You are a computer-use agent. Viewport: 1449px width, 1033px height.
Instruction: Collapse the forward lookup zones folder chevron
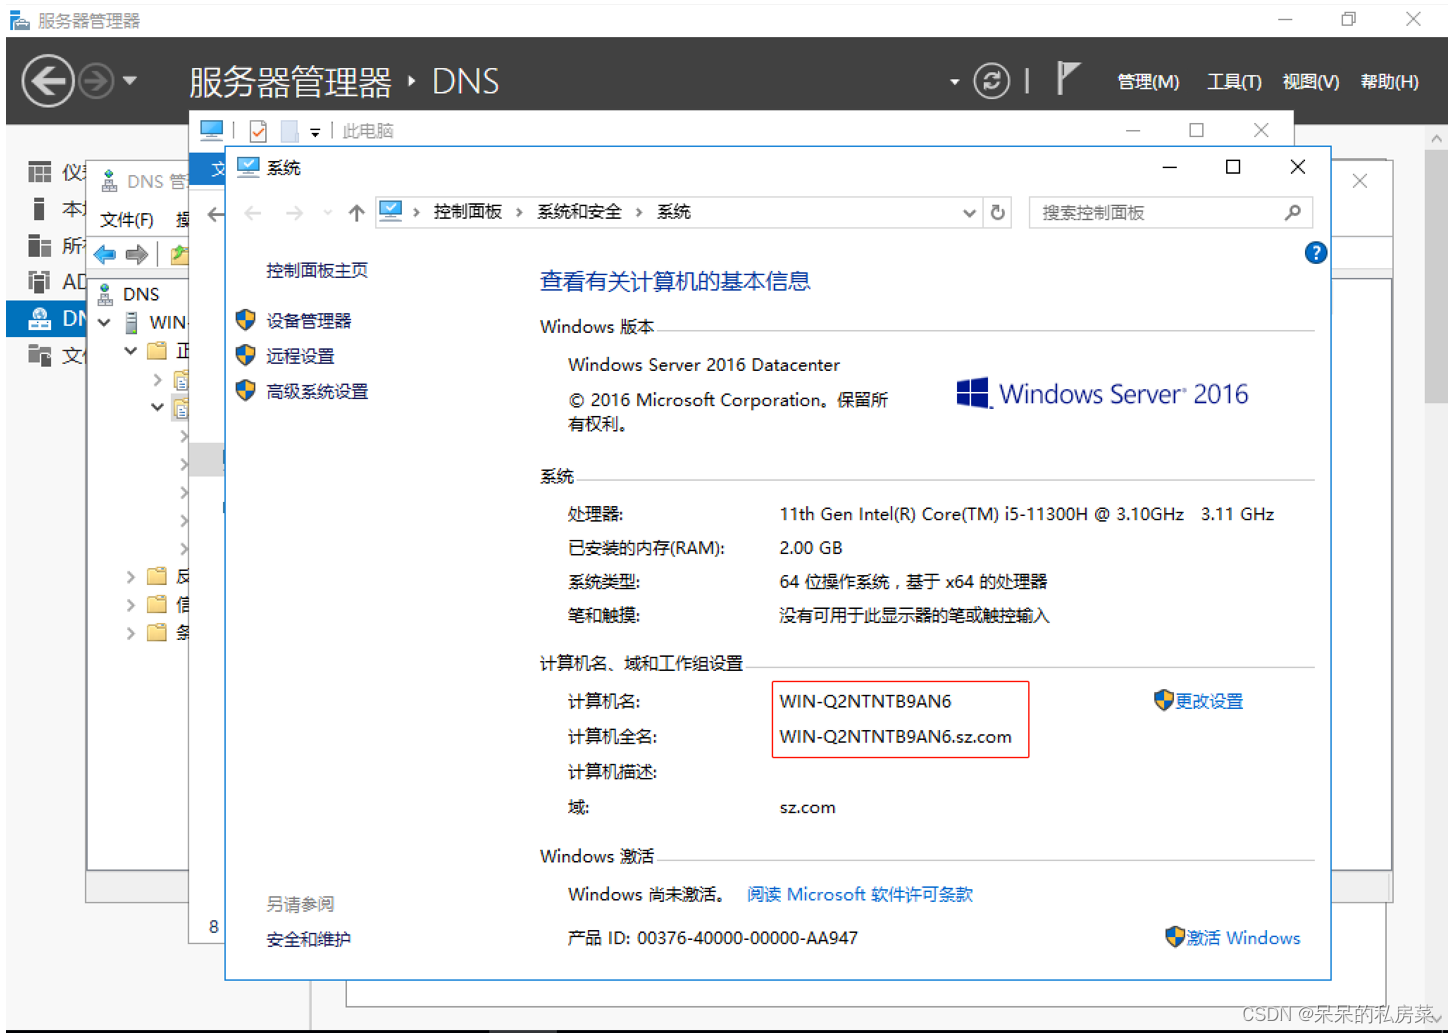(x=131, y=350)
